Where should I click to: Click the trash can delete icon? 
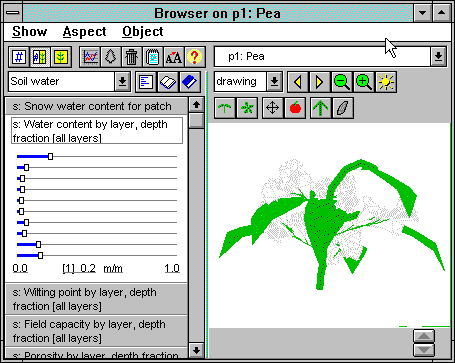[132, 57]
